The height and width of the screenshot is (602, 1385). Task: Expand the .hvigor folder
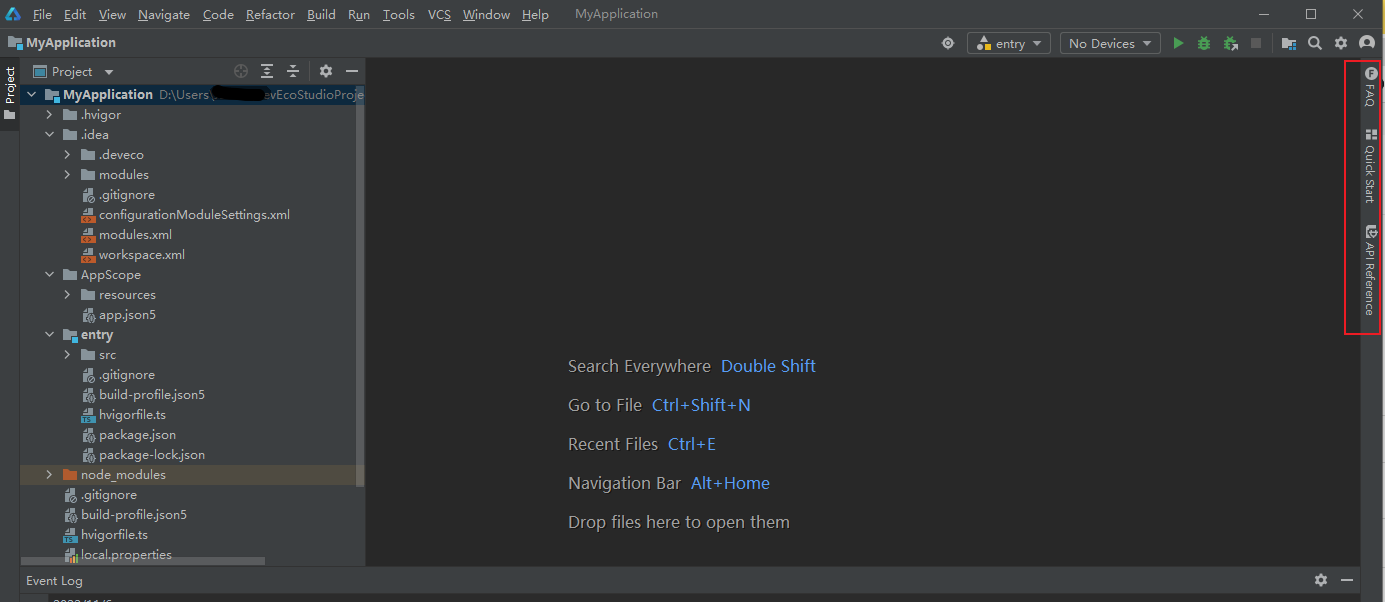click(49, 115)
